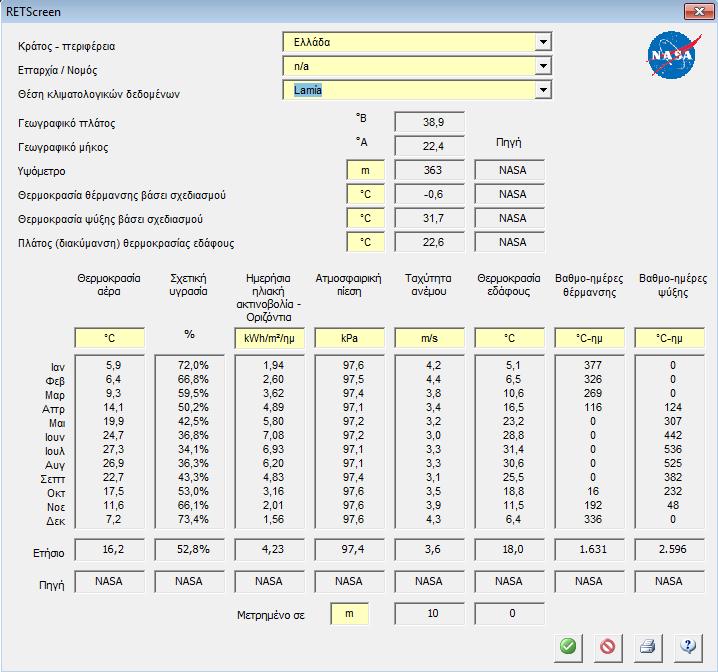718x672 pixels.
Task: Click the Σεπτ month row label
Action: [53, 479]
